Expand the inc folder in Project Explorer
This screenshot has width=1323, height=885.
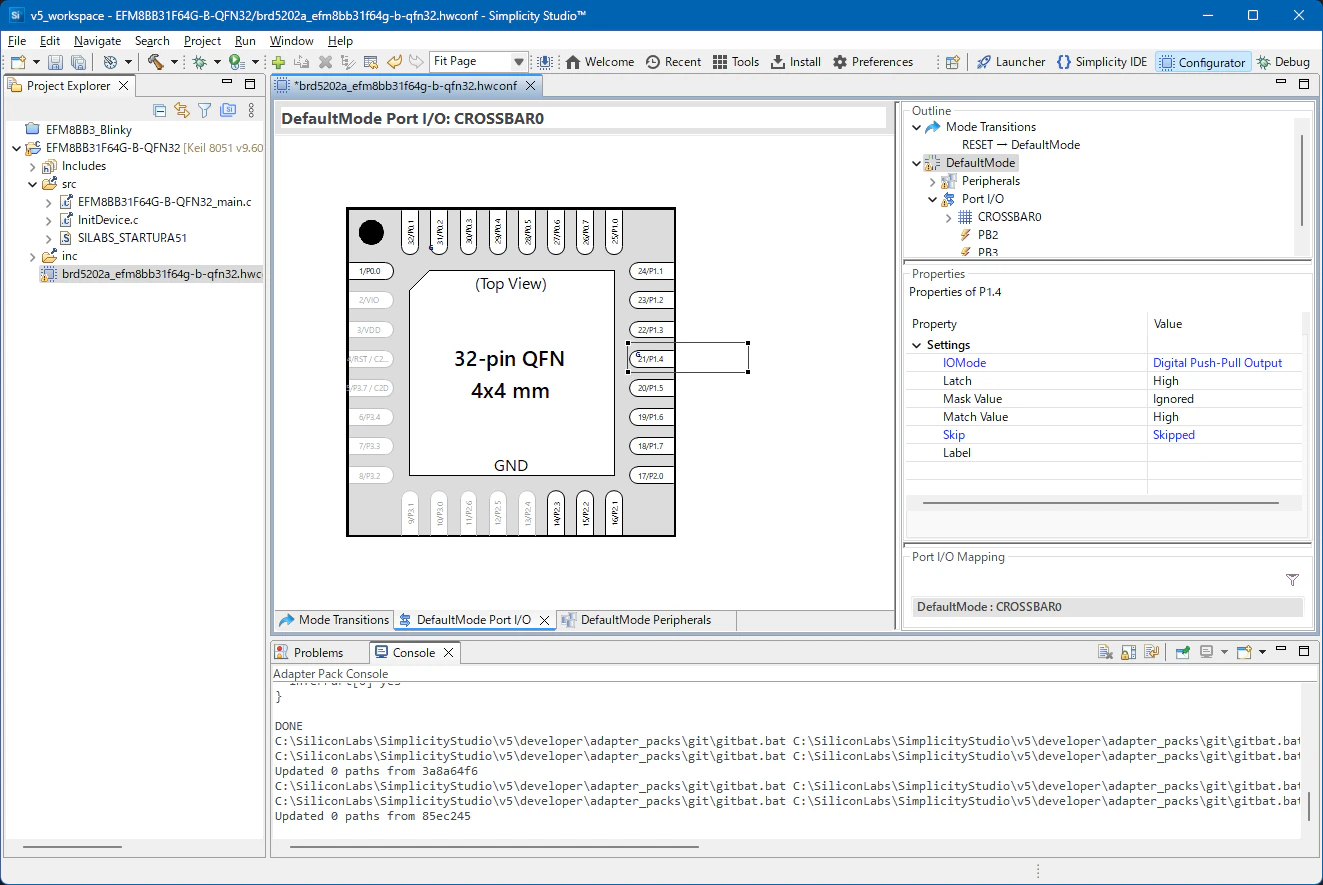[33, 256]
